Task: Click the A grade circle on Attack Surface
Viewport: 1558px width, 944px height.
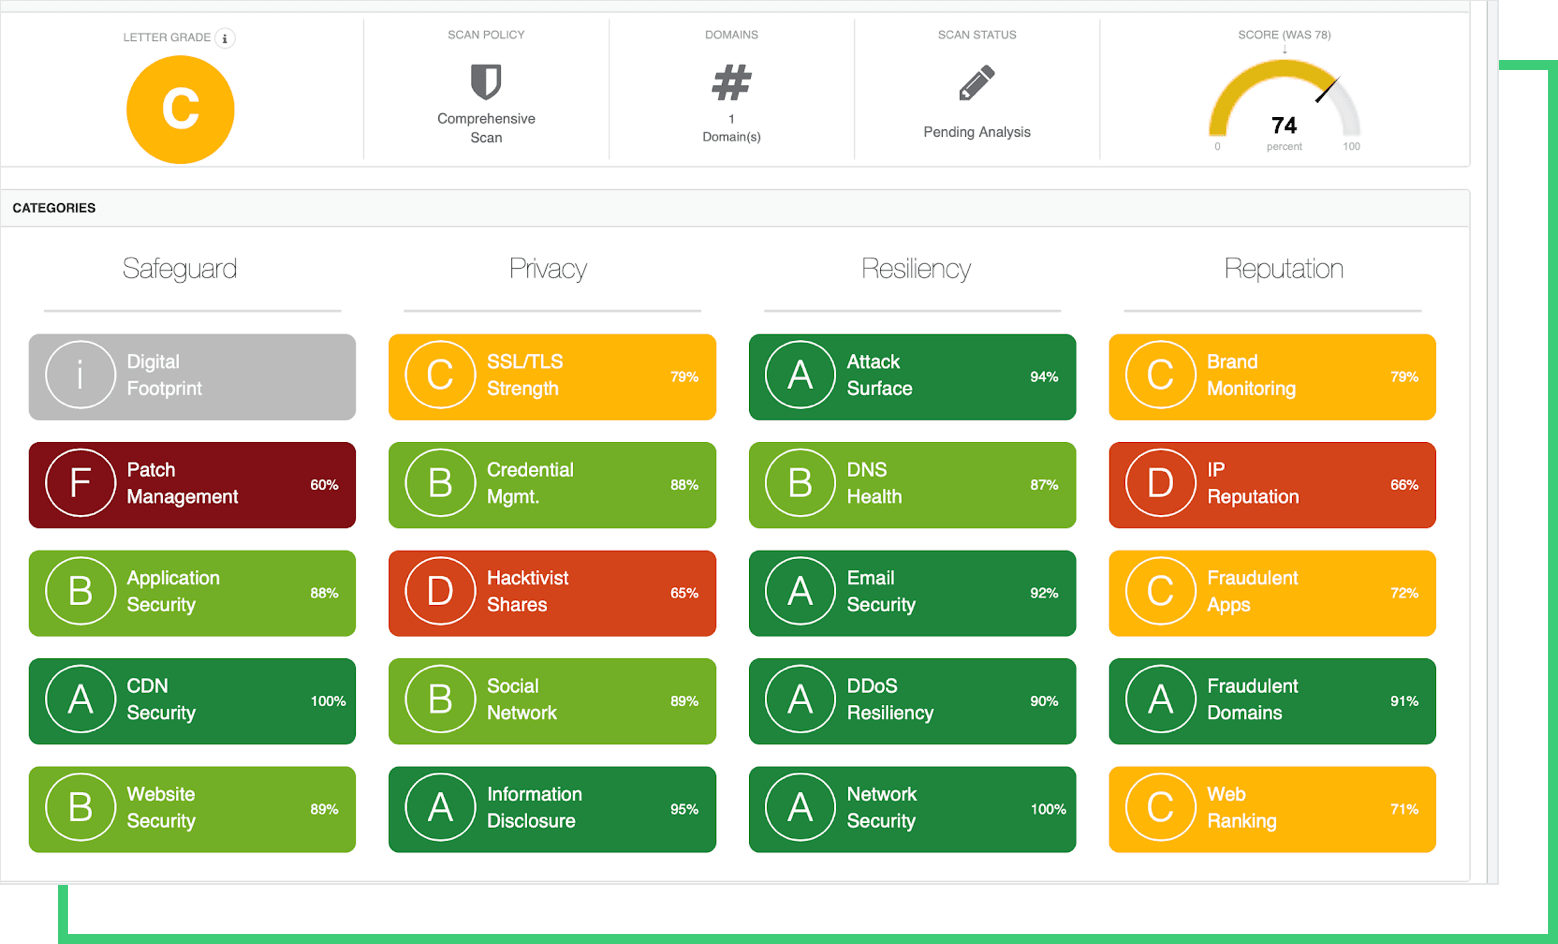Action: click(x=799, y=375)
